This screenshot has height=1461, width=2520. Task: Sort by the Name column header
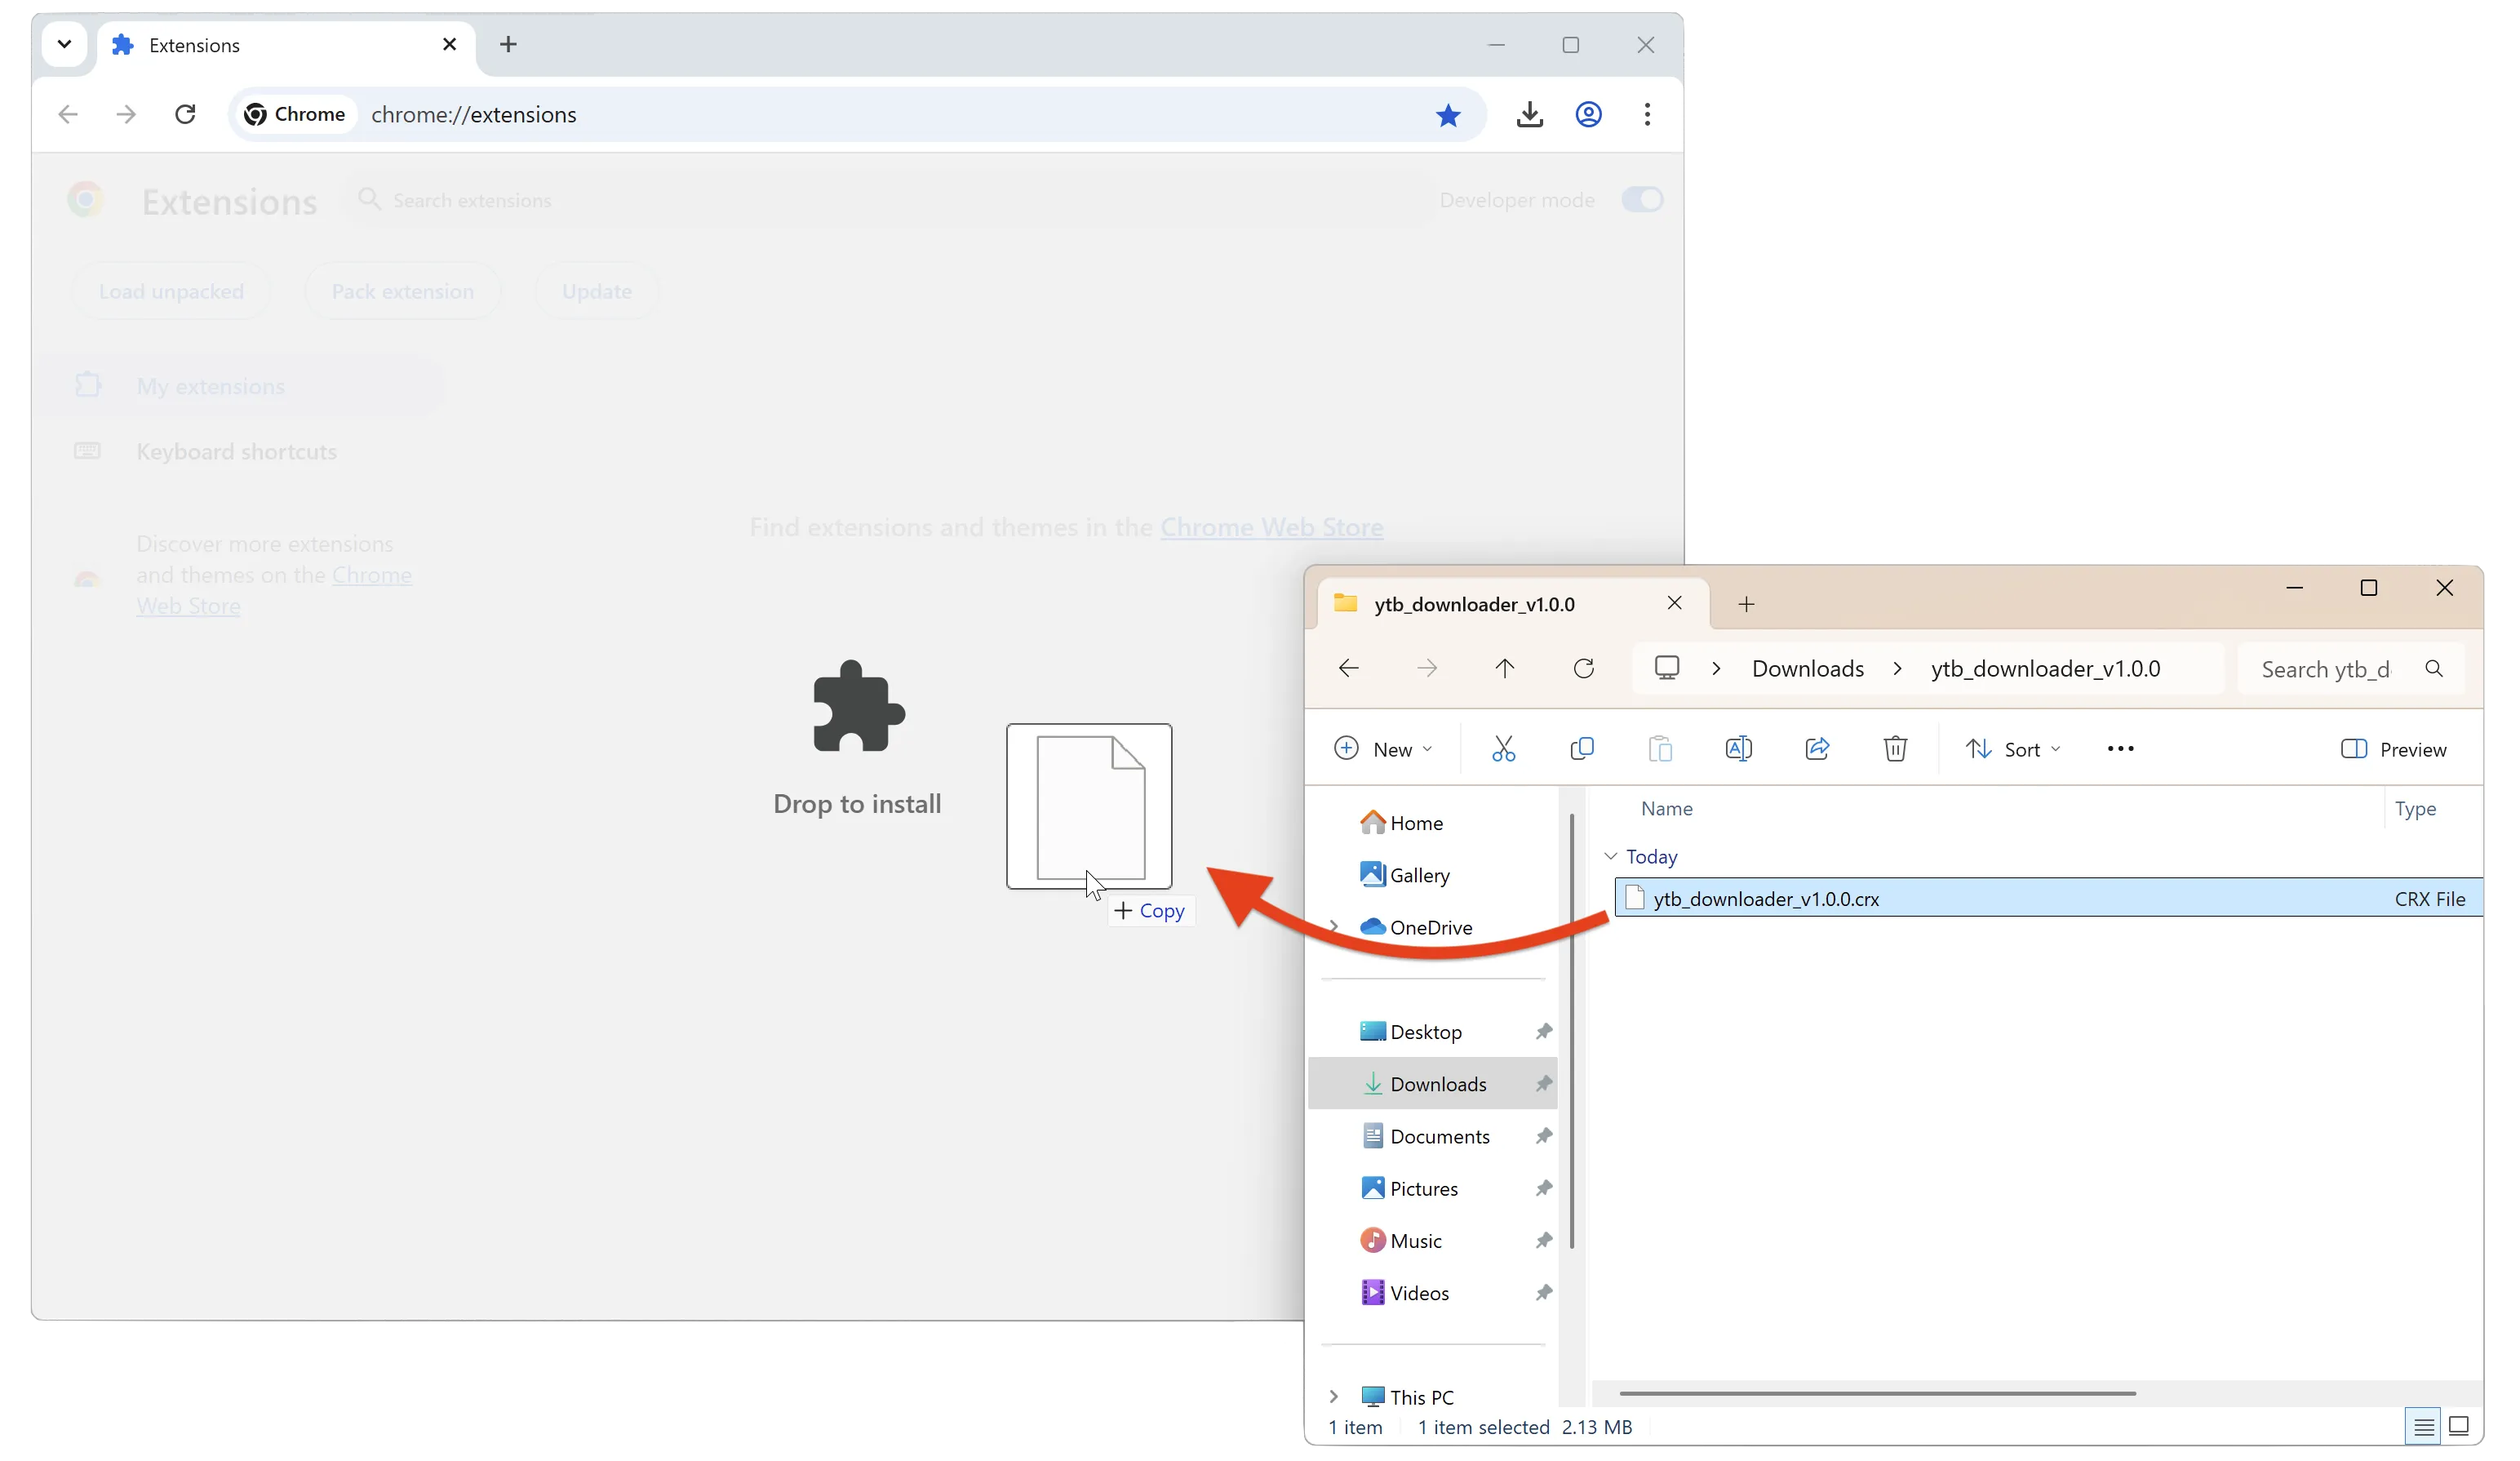[1666, 808]
